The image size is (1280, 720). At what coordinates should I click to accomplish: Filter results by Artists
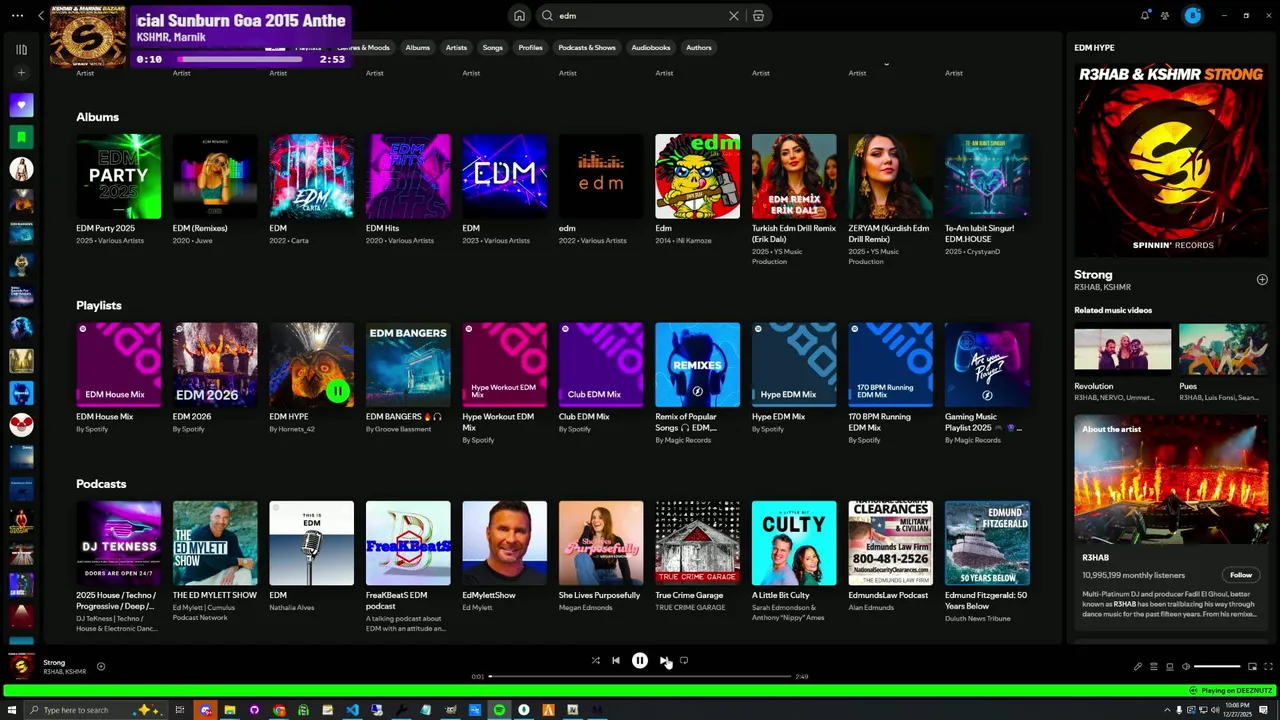[456, 48]
